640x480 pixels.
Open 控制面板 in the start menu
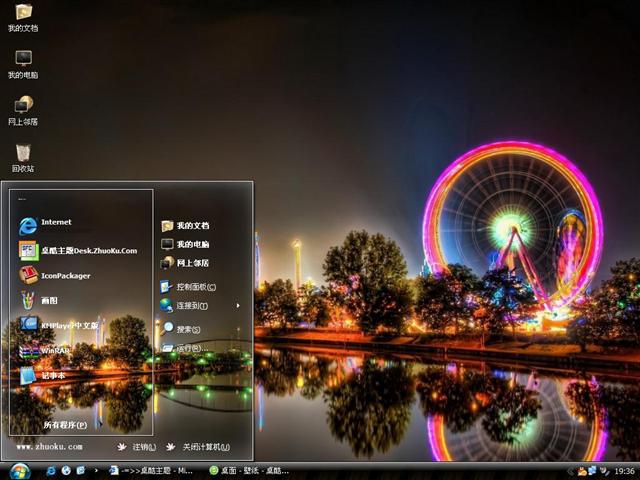point(195,286)
